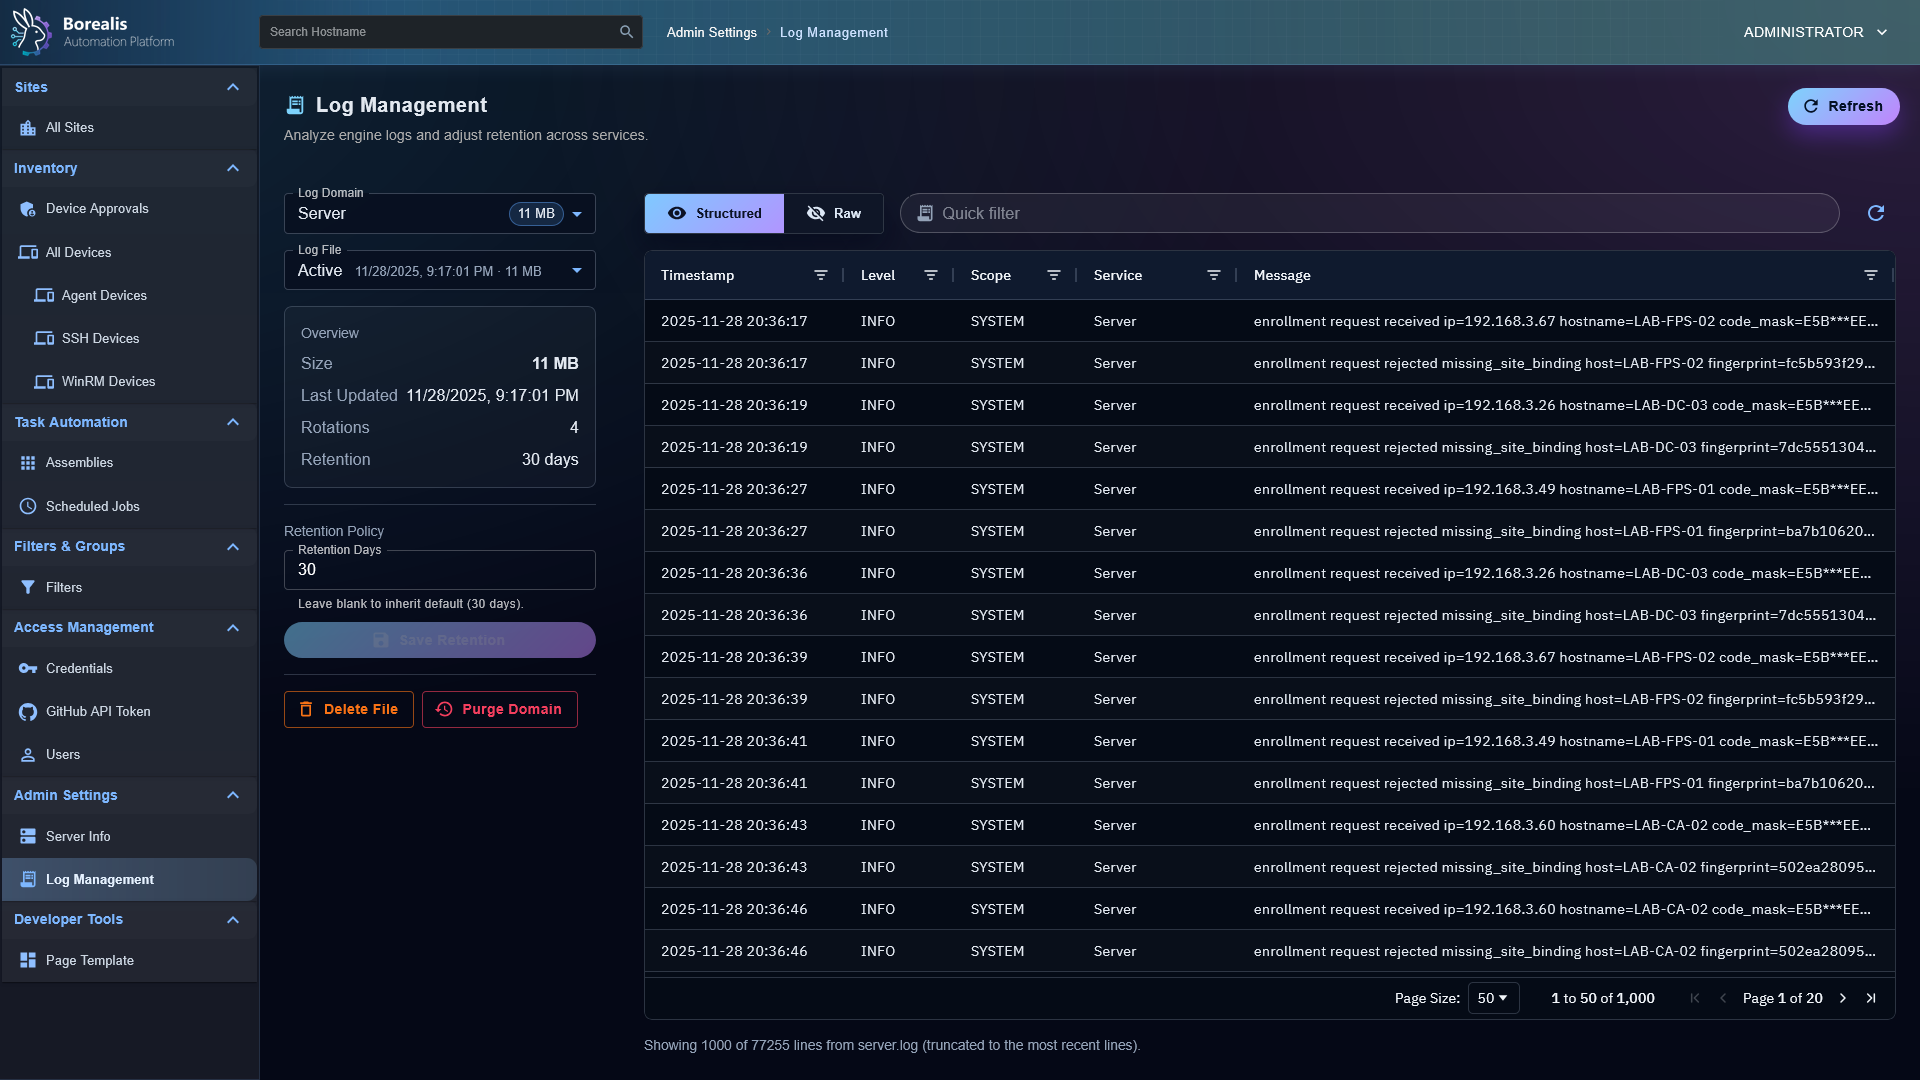Clear the Retention Days value field
1920x1080 pixels.
tap(439, 570)
